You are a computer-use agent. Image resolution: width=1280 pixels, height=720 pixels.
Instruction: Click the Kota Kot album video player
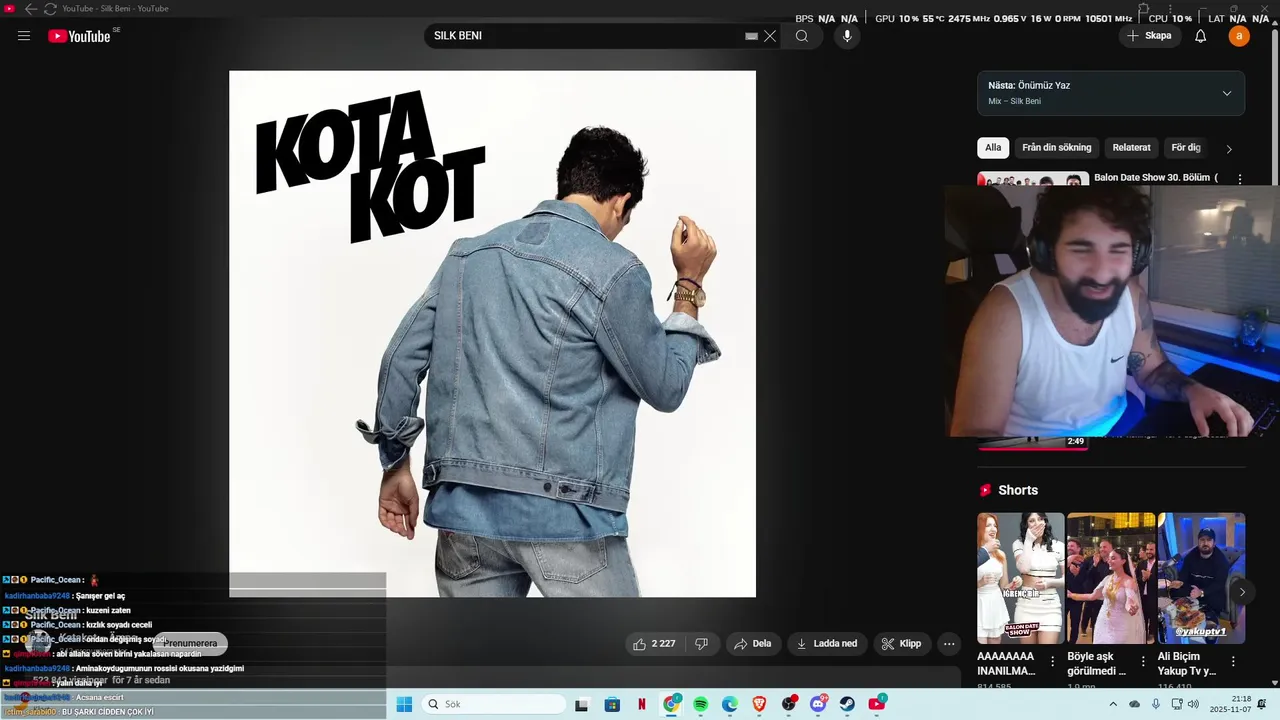point(492,333)
